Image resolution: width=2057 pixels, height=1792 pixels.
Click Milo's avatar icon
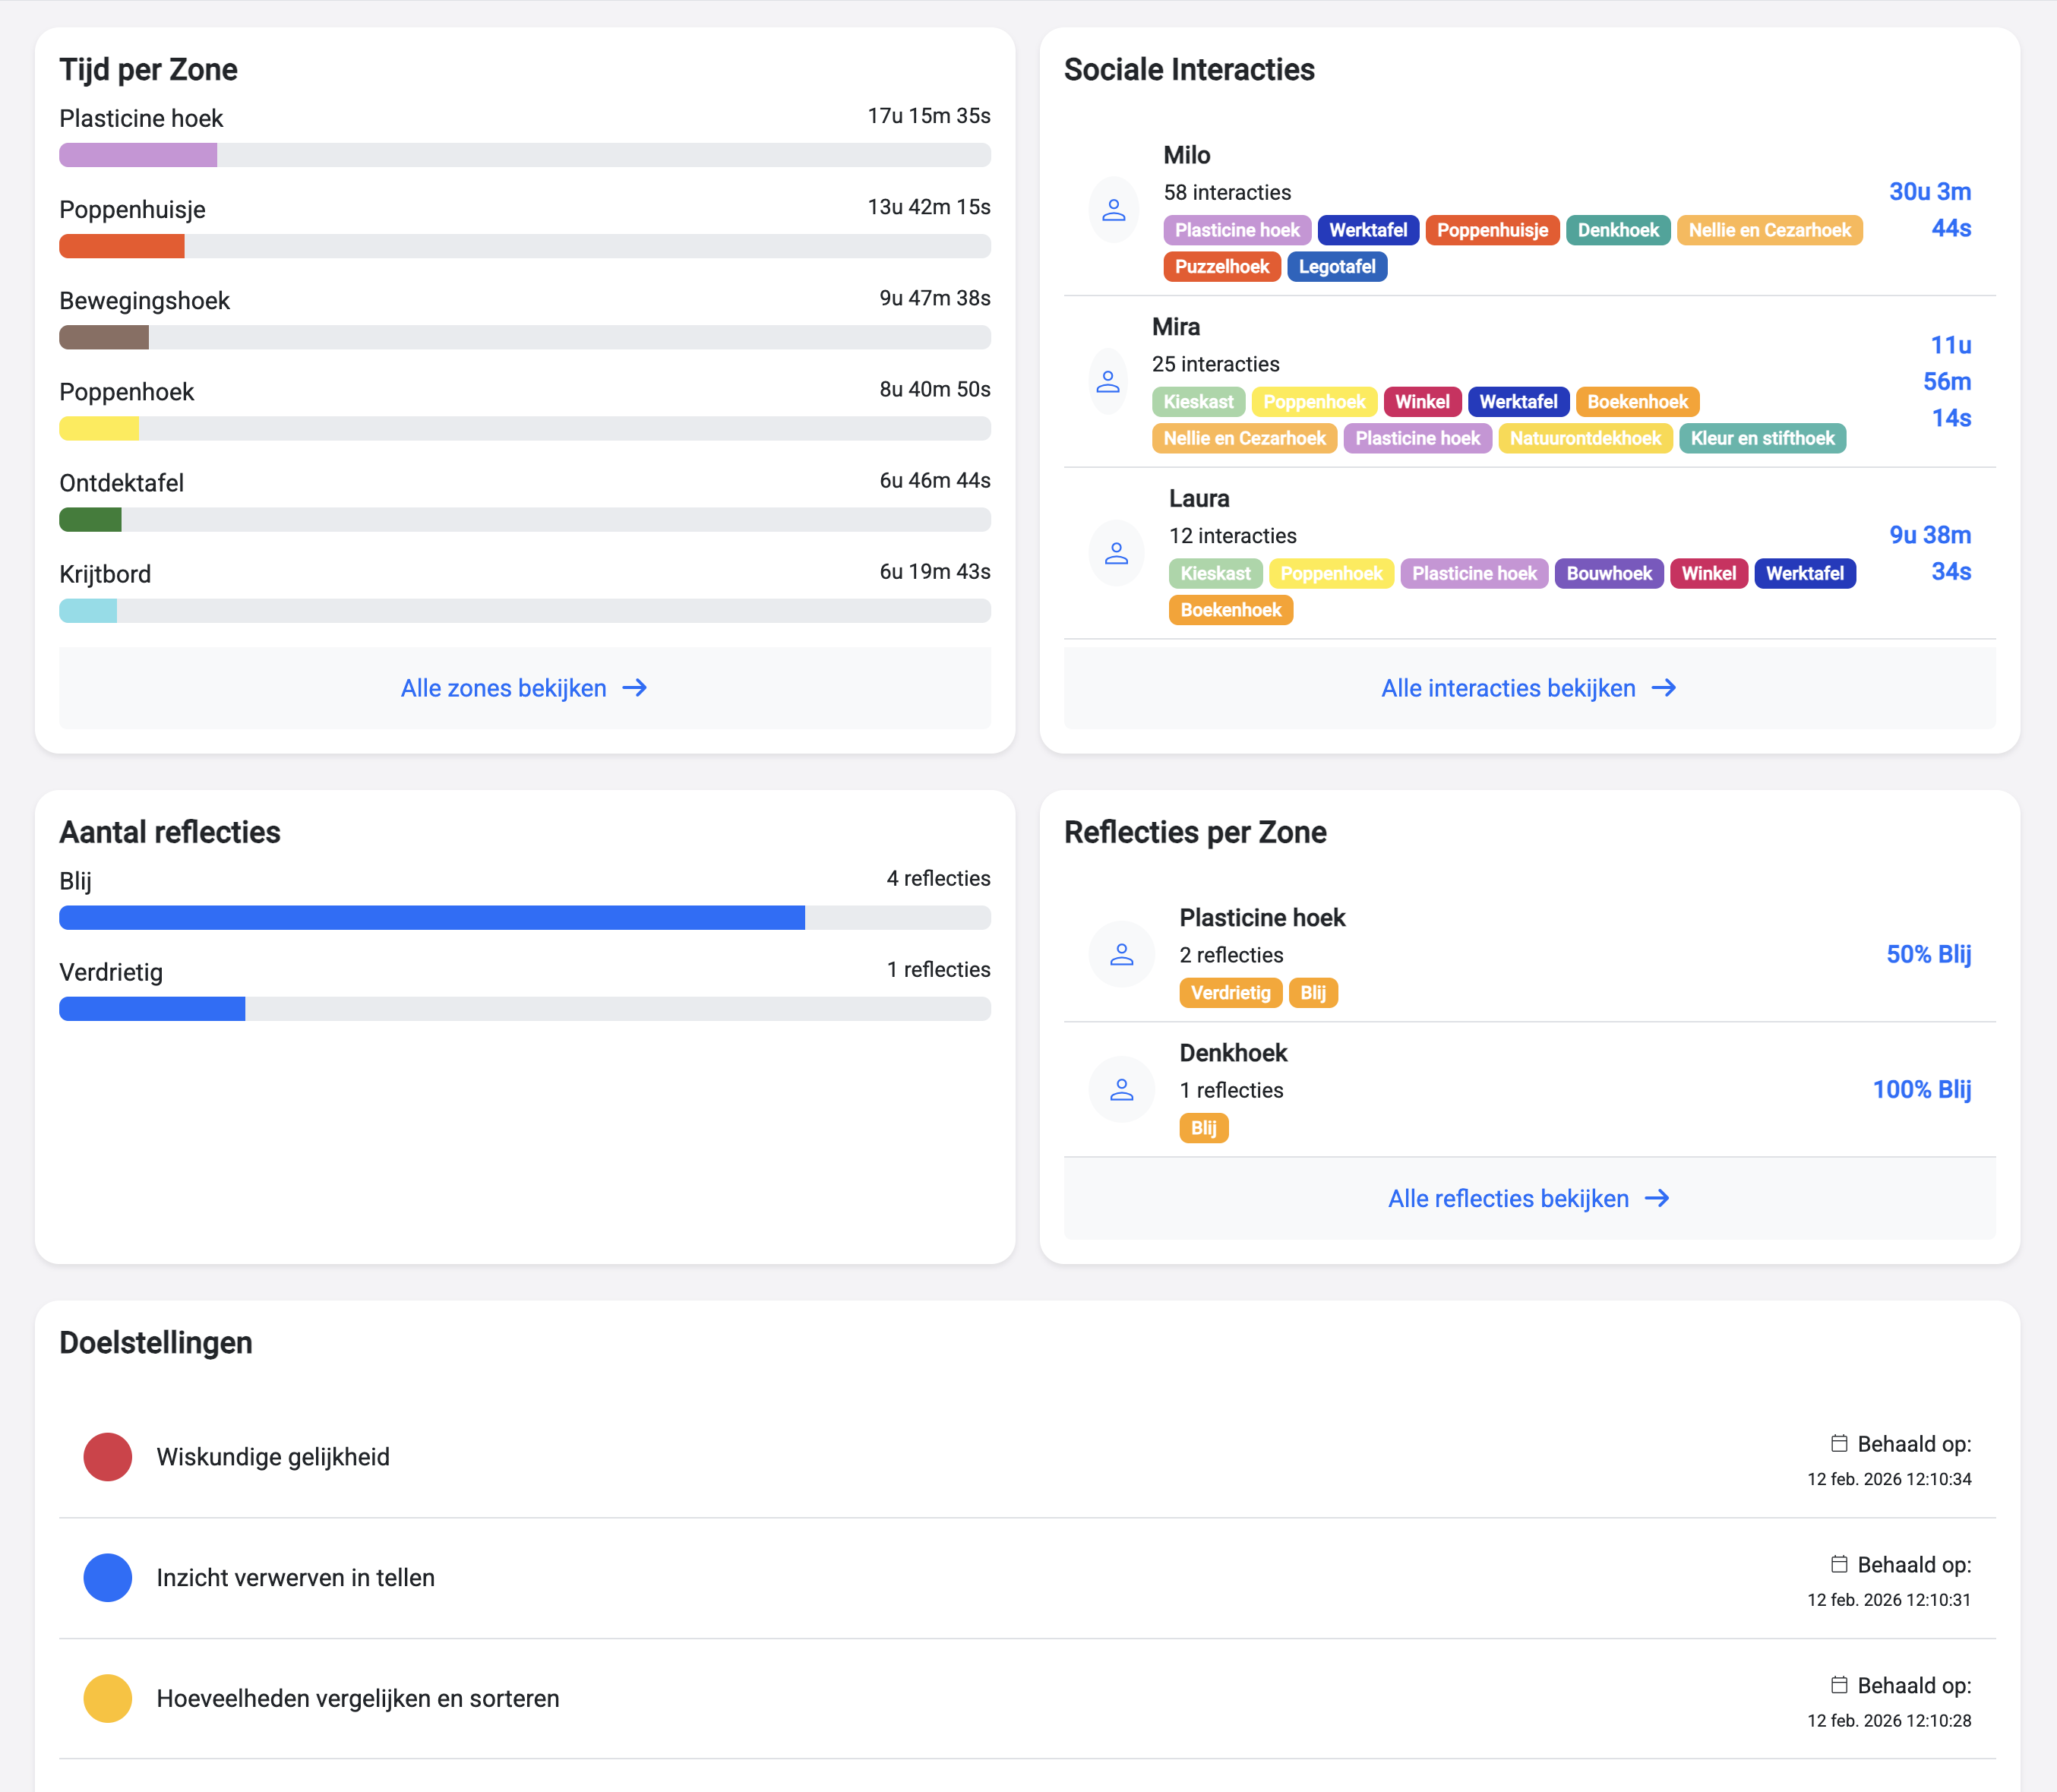pyautogui.click(x=1114, y=210)
